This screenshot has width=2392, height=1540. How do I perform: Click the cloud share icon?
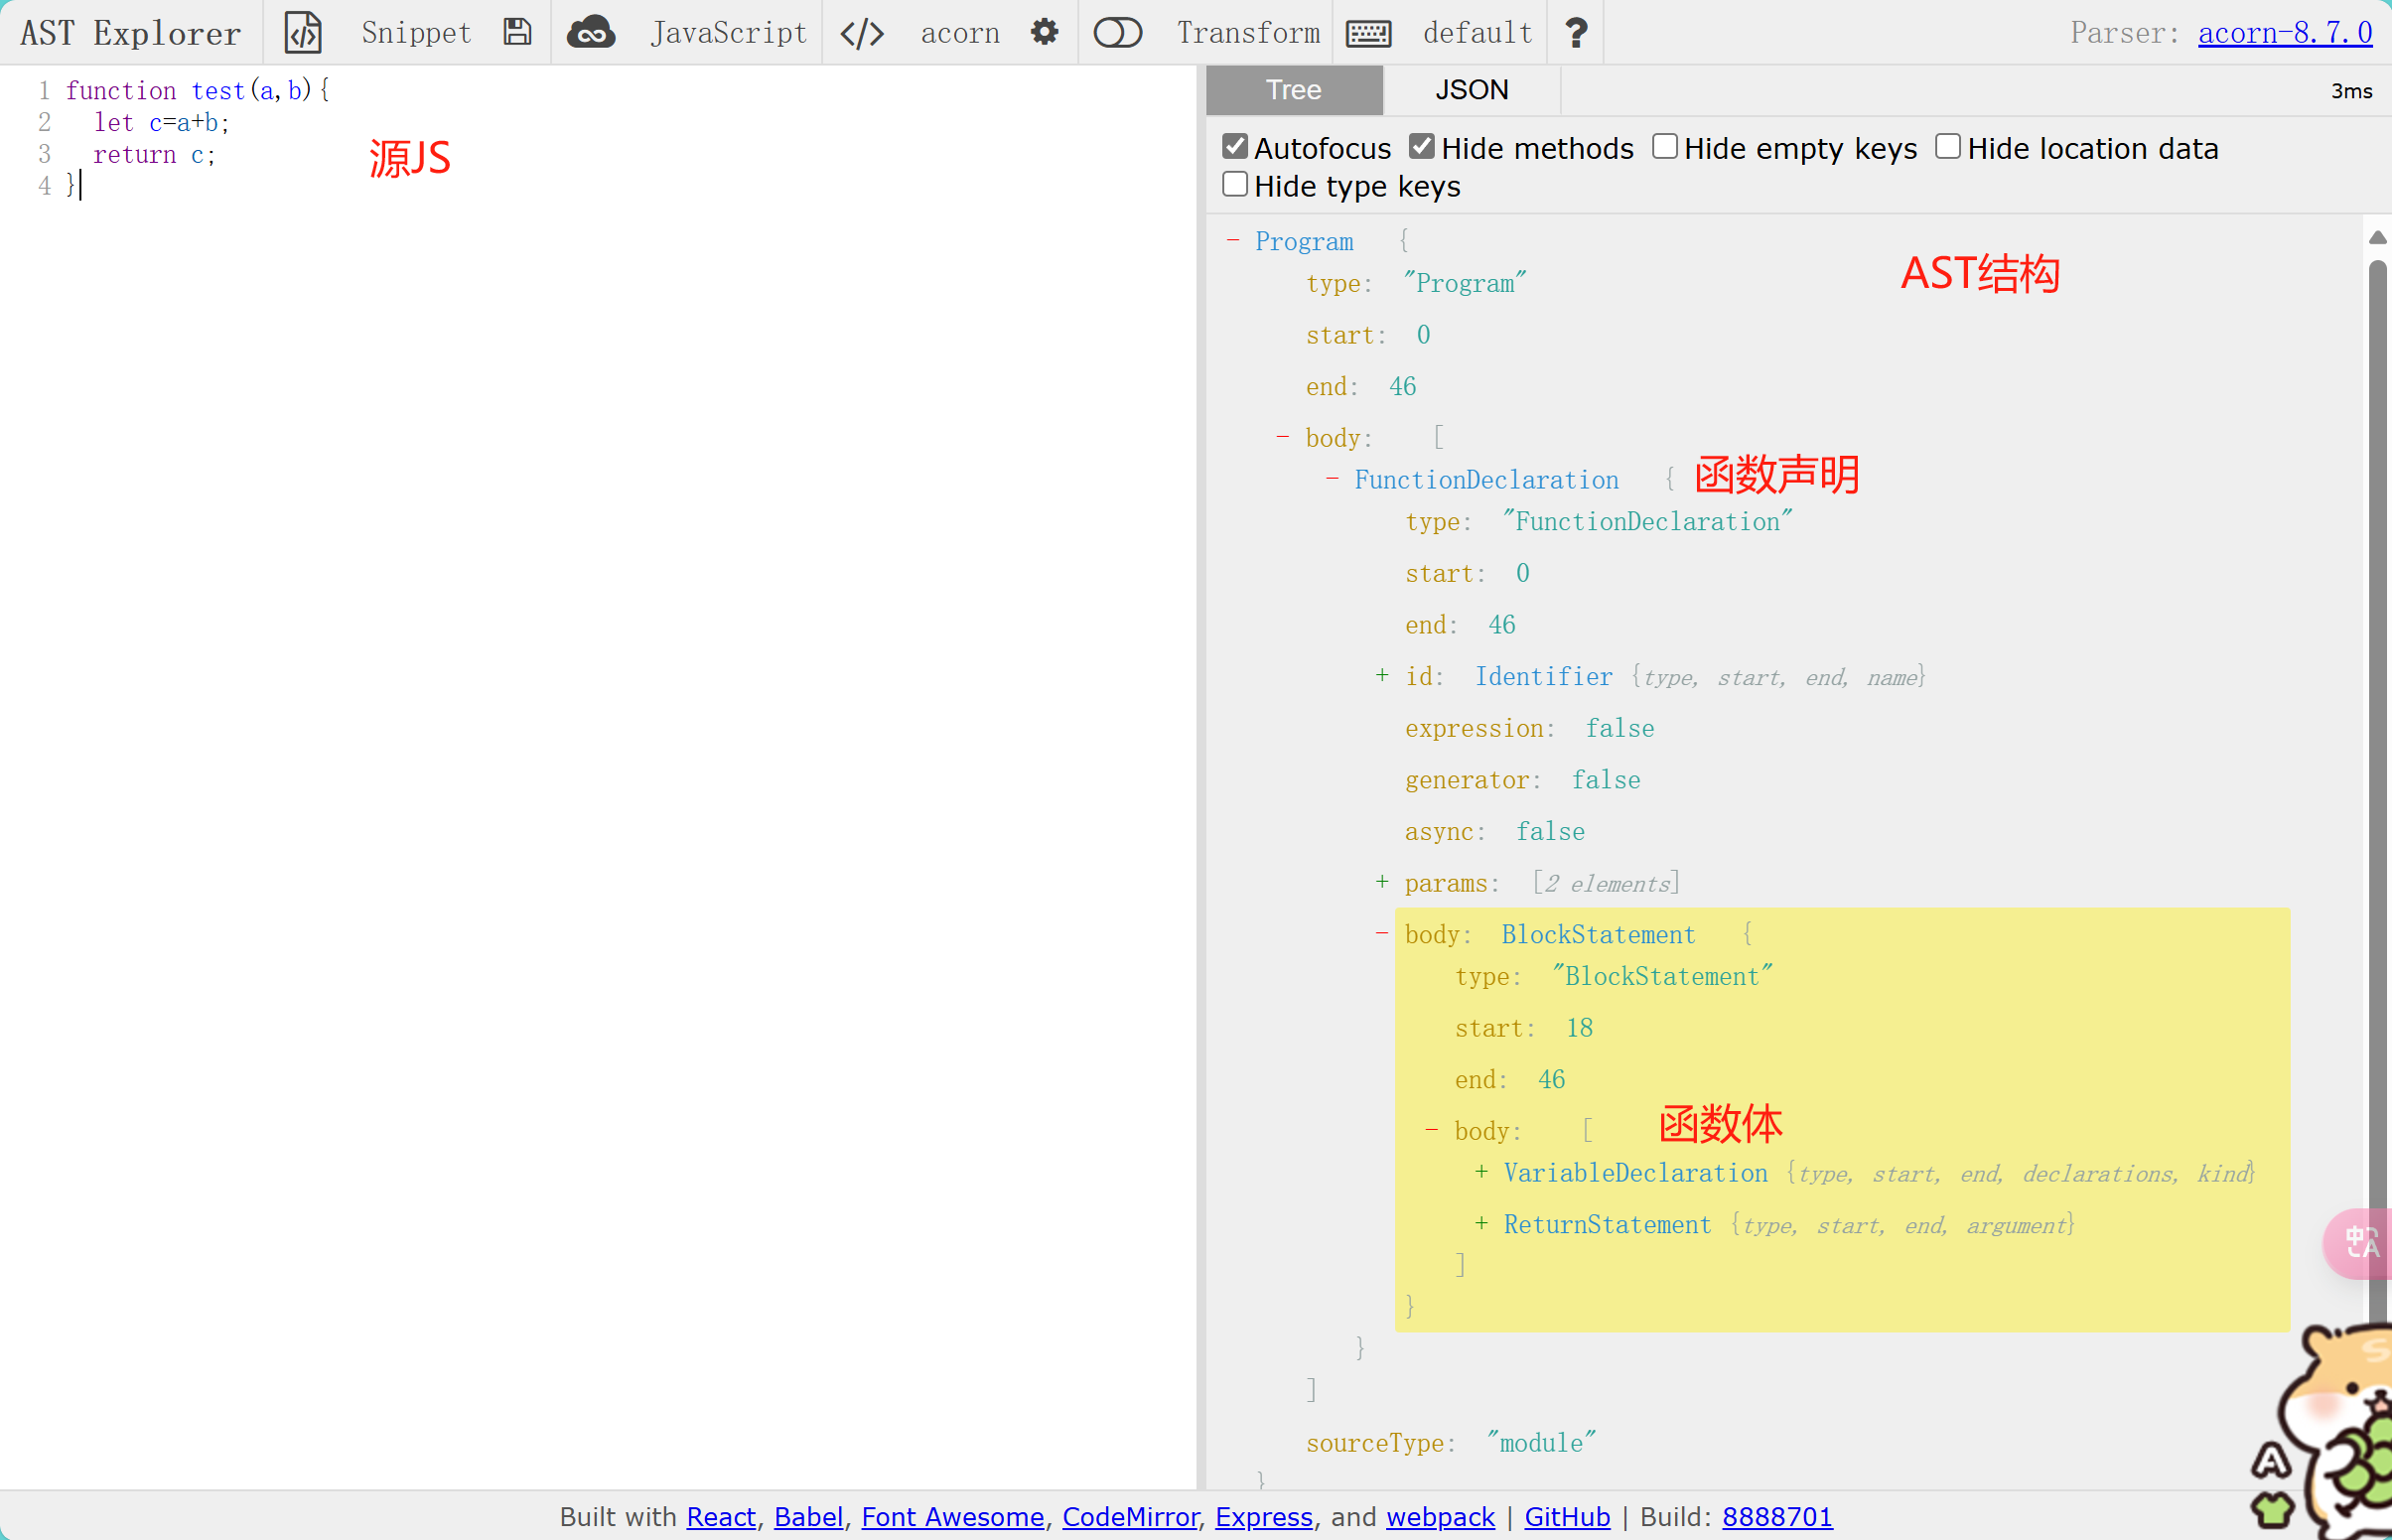click(591, 32)
